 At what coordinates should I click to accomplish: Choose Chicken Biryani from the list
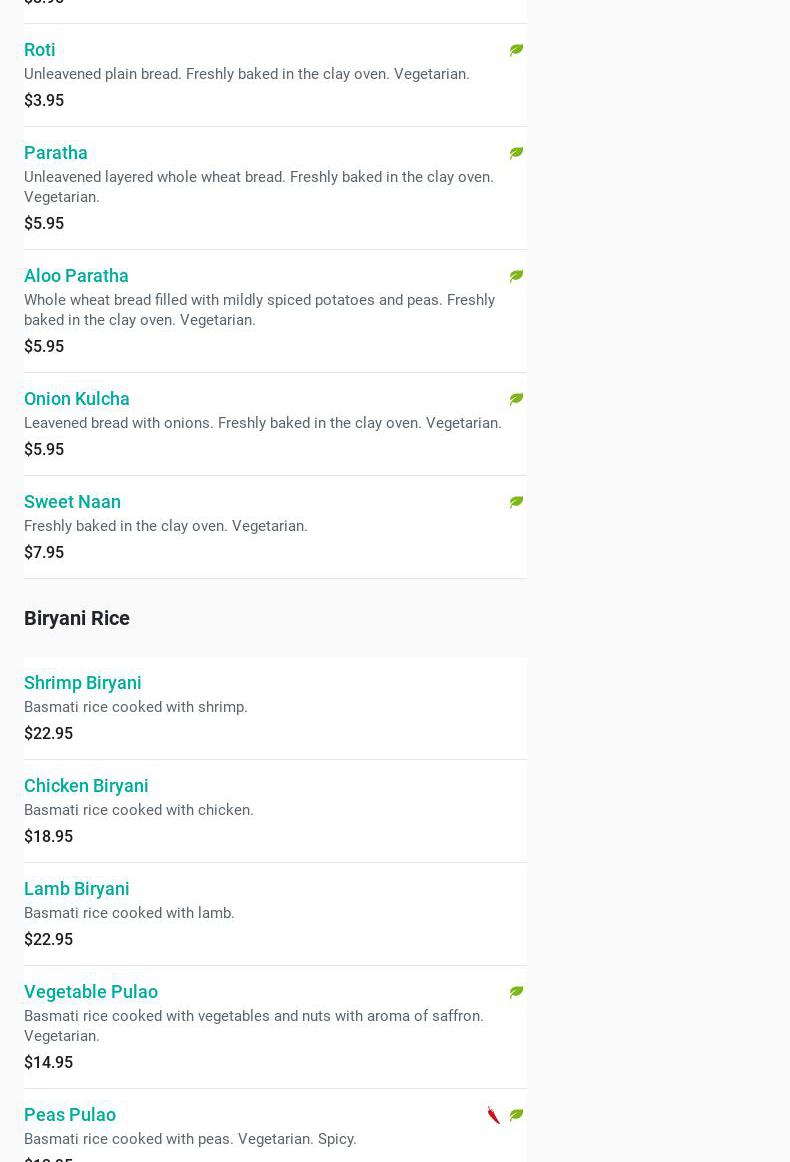pyautogui.click(x=86, y=786)
